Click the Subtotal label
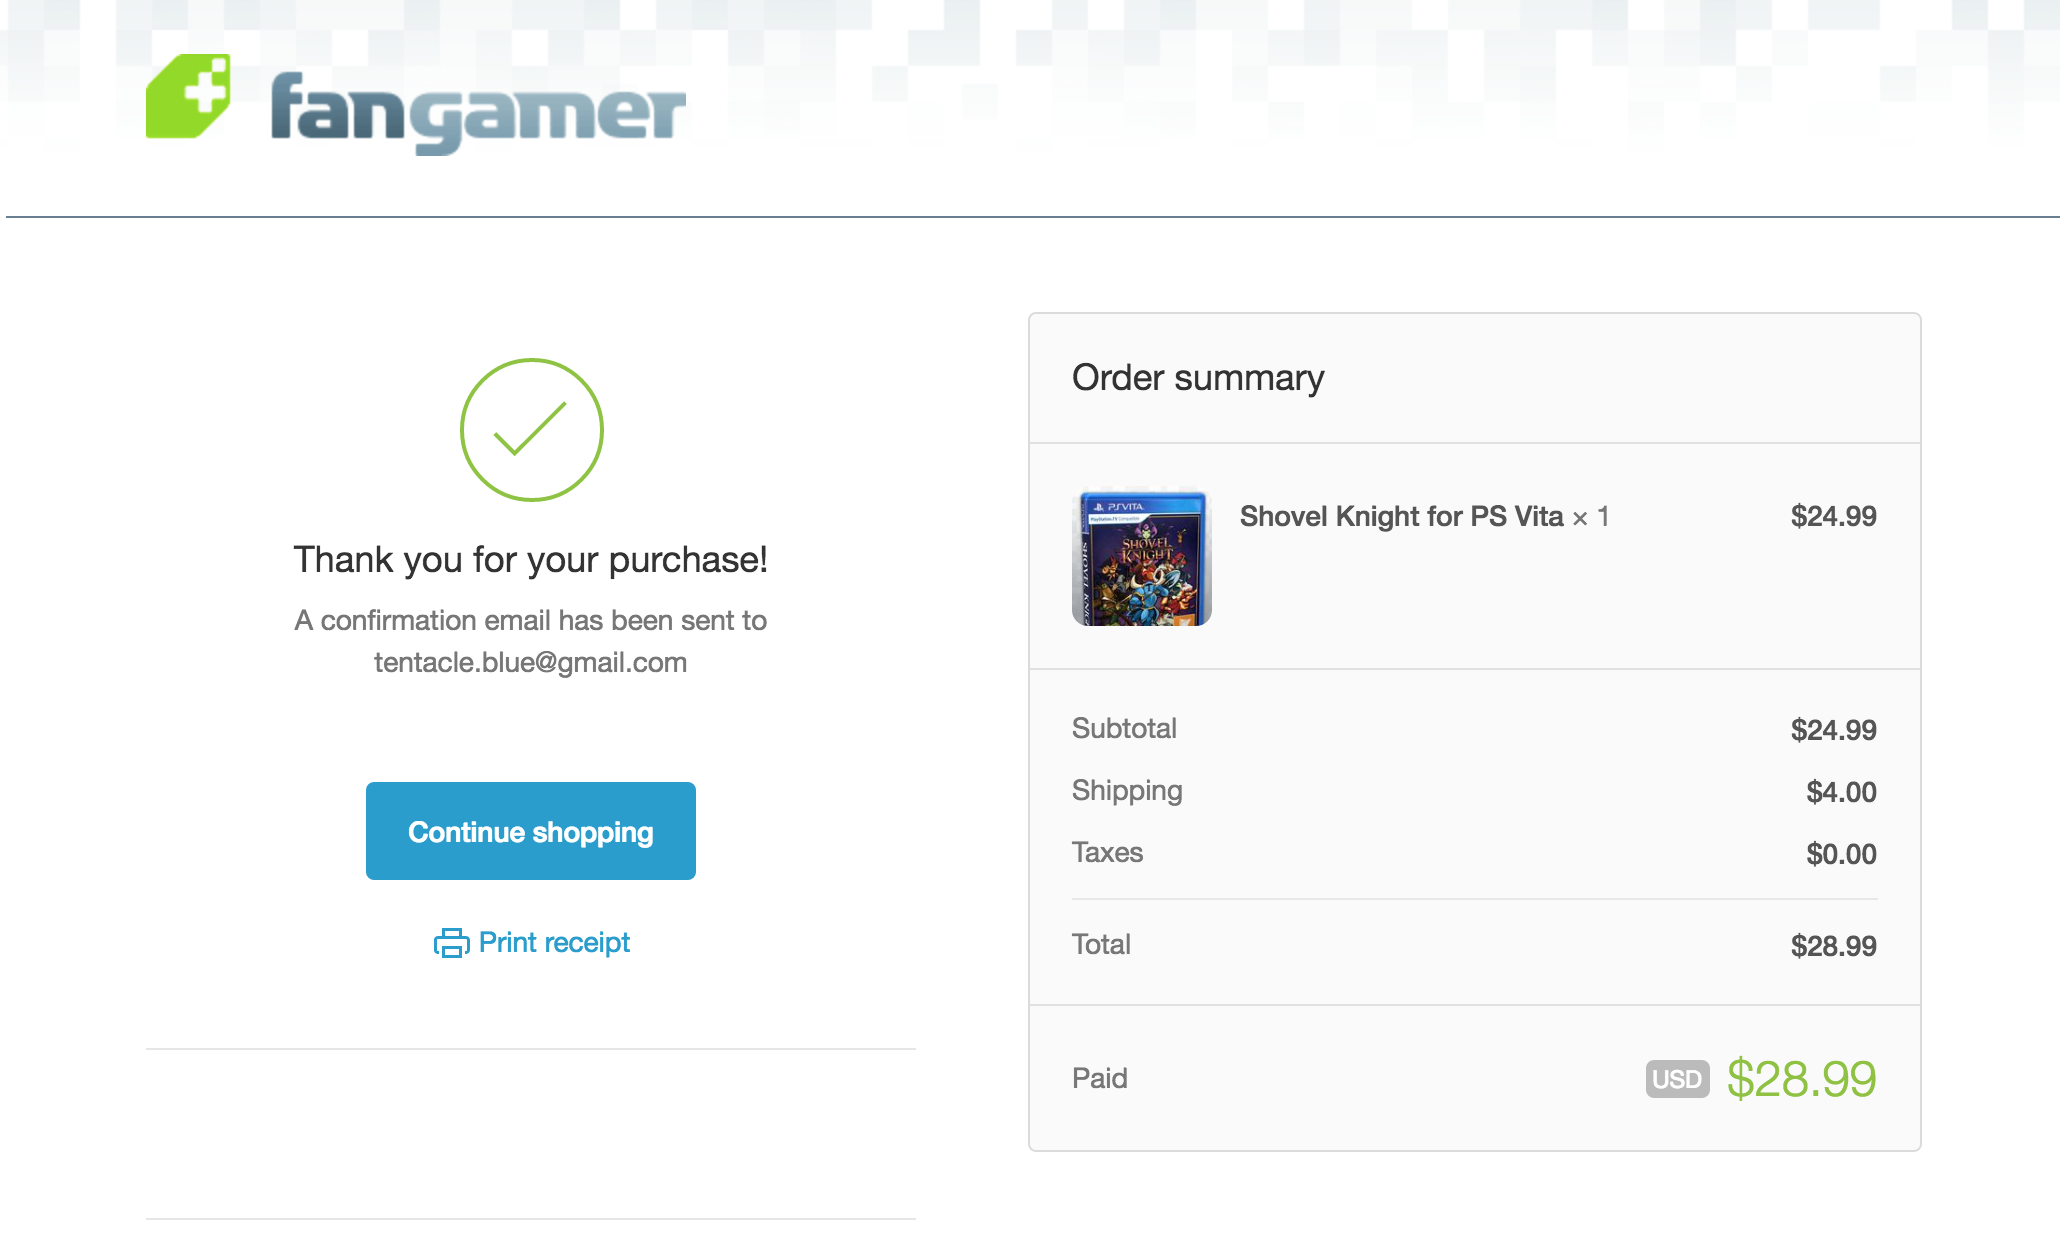Viewport: 2060px width, 1255px height. point(1124,729)
